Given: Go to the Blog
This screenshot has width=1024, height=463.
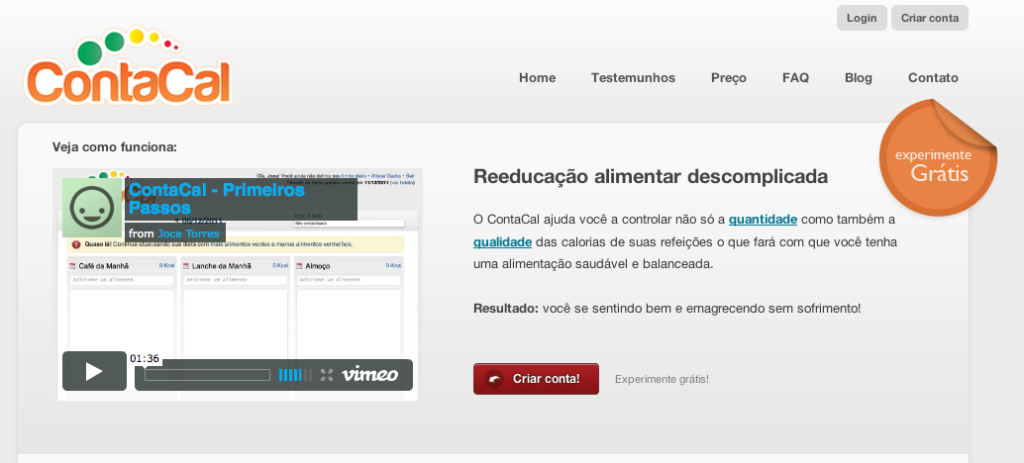Looking at the screenshot, I should coord(858,78).
